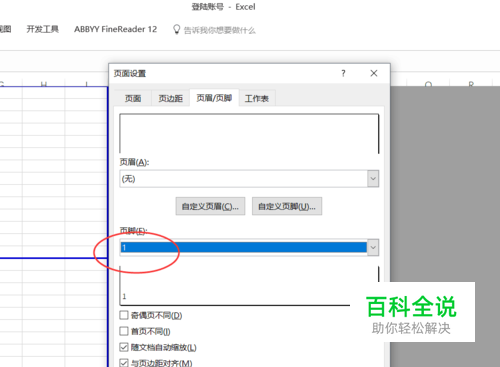Open the ABBYY FineReader 12 tab
500x367 pixels.
pyautogui.click(x=115, y=29)
